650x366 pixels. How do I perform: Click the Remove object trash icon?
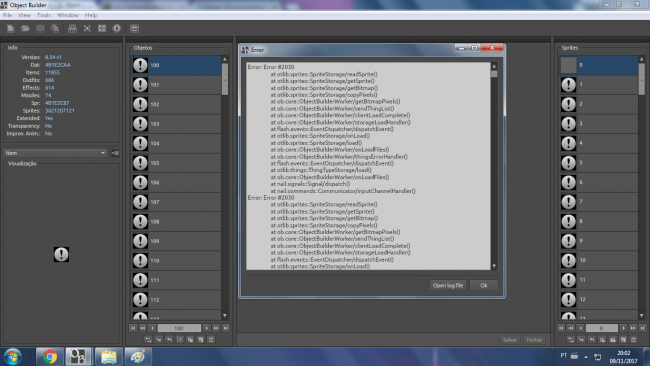(x=211, y=339)
